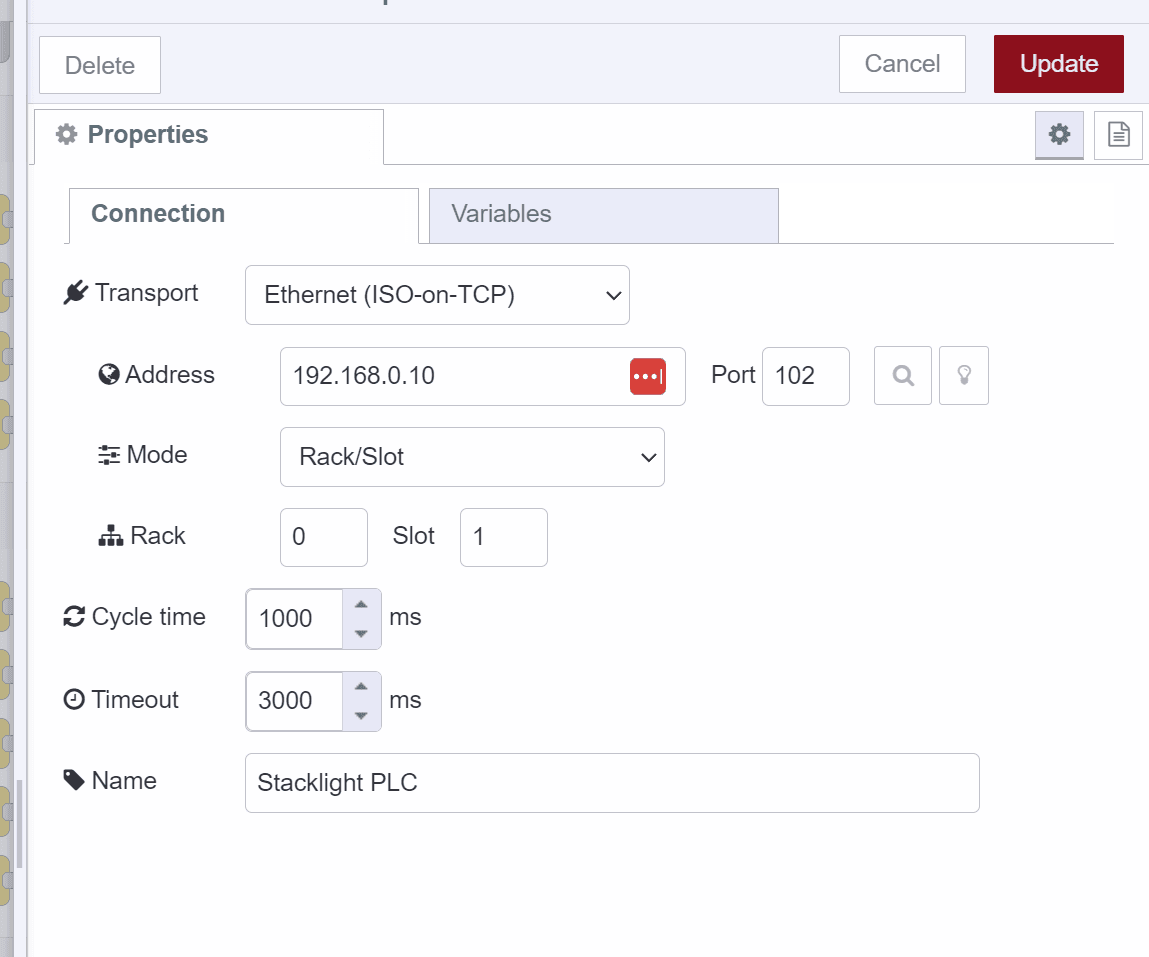
Task: Open the node documentation panel icon
Action: coord(1117,134)
